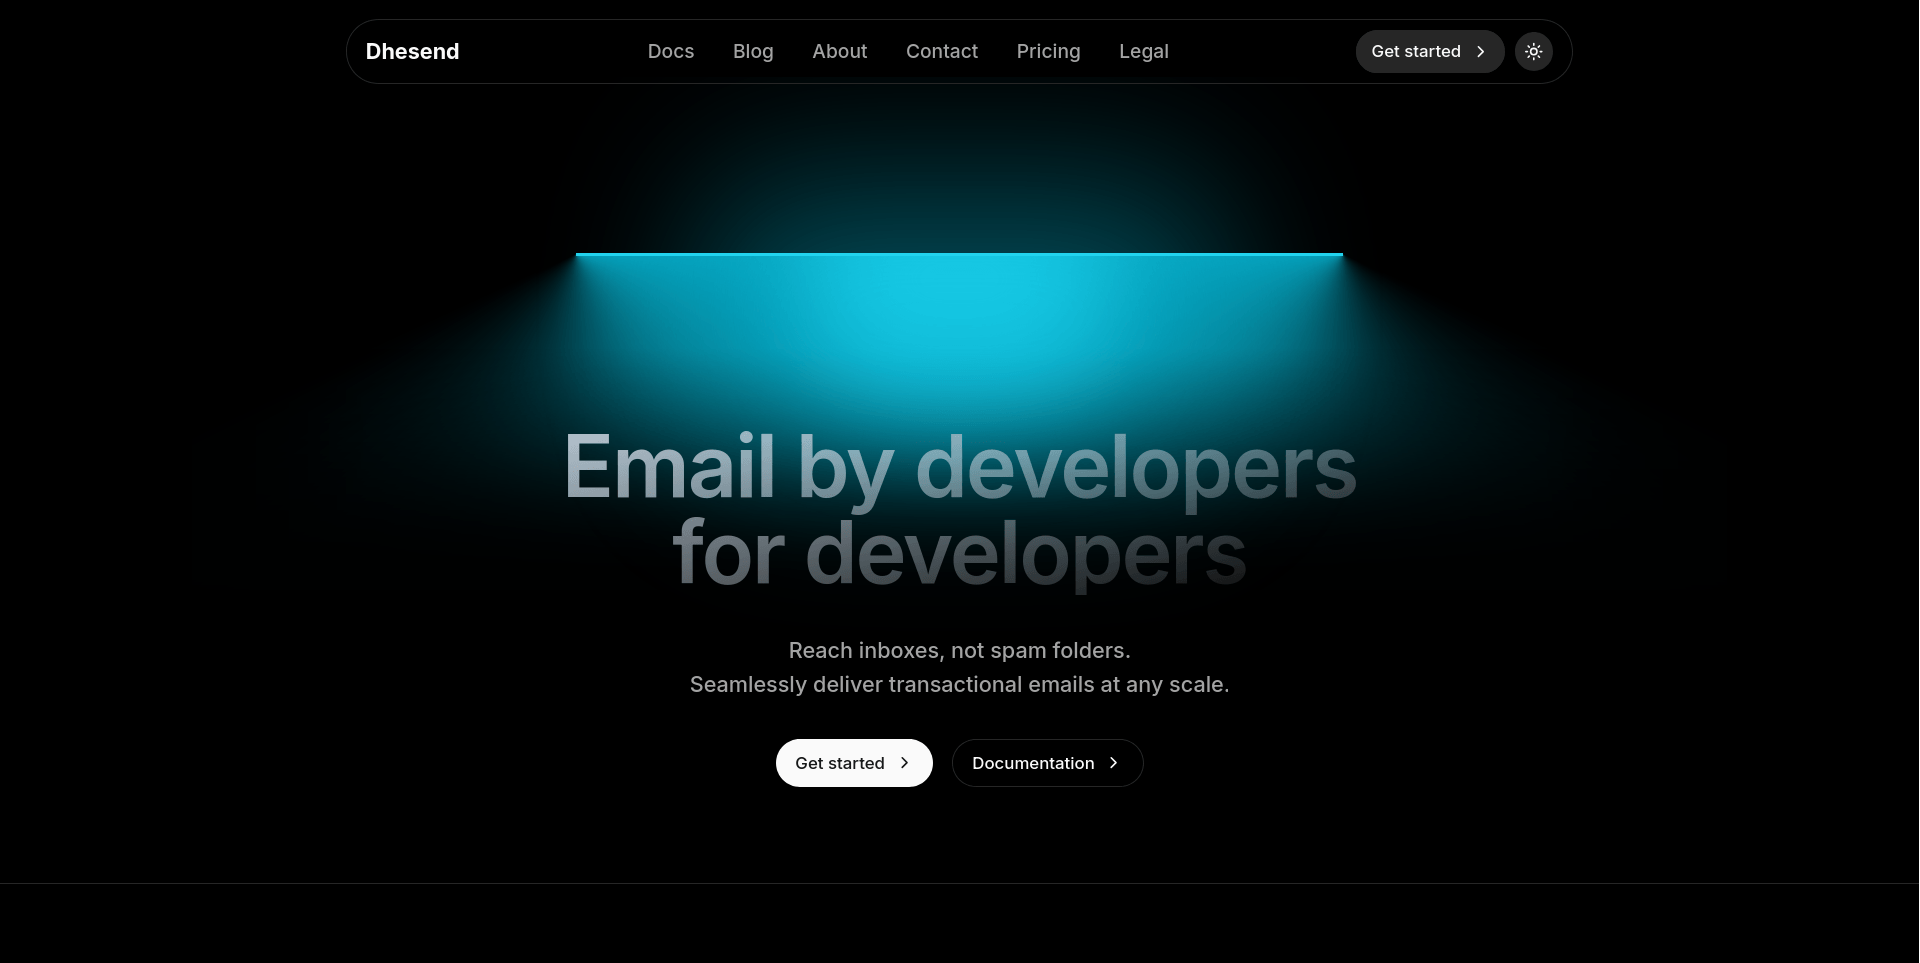Open the Contact page

point(941,51)
